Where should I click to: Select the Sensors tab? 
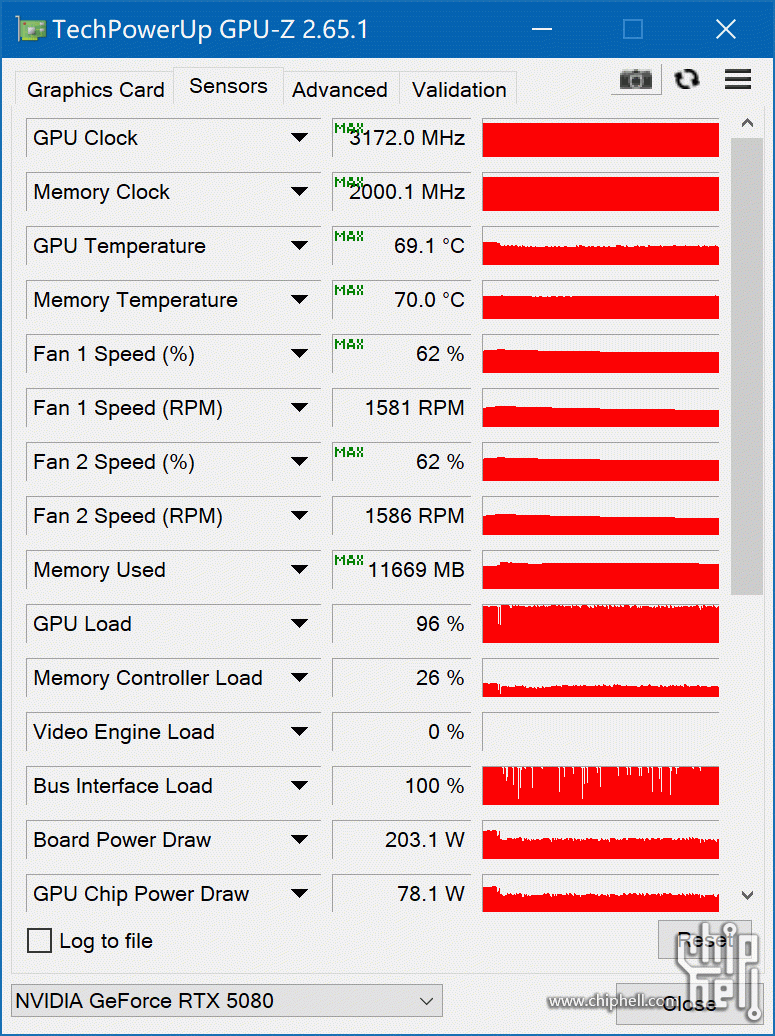tap(229, 86)
